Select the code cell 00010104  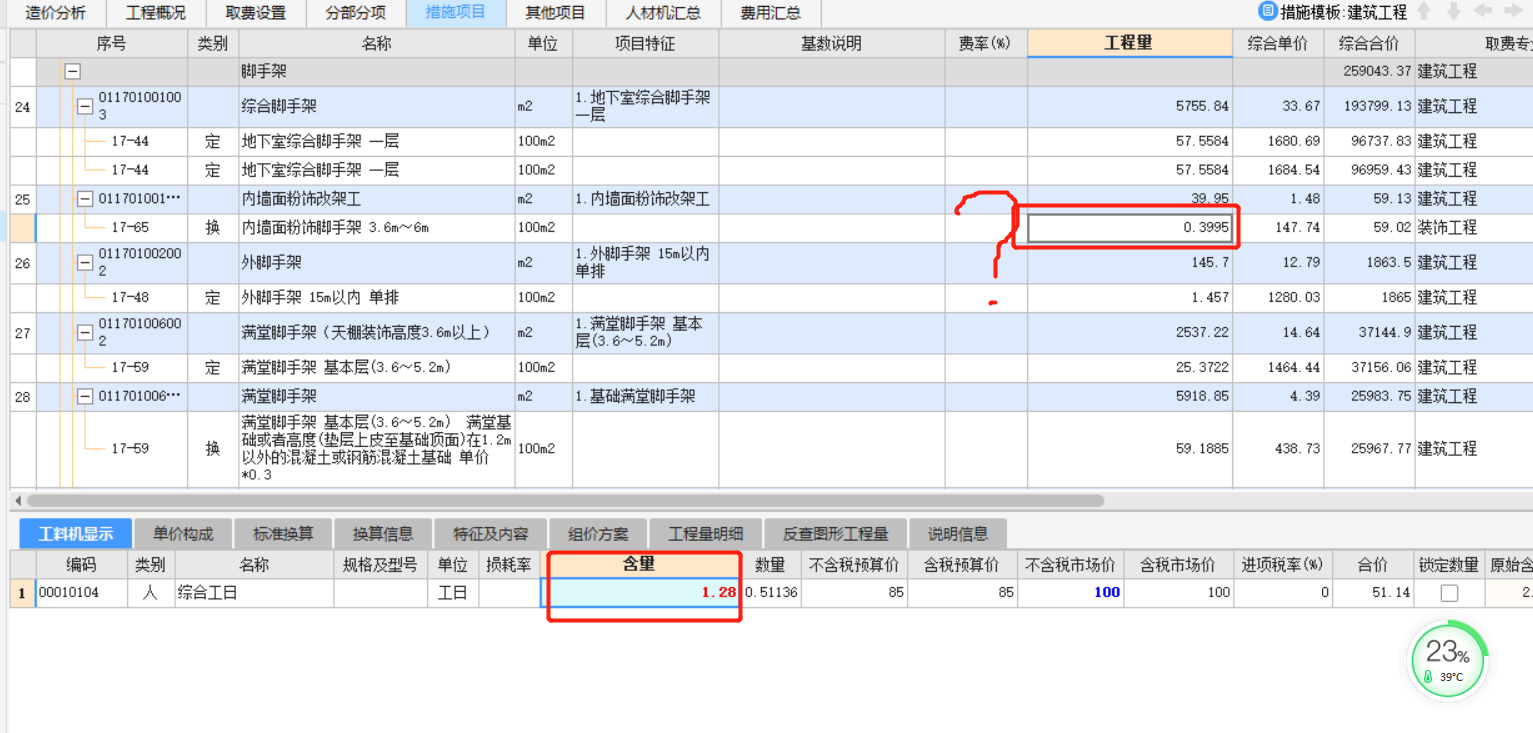tap(80, 593)
